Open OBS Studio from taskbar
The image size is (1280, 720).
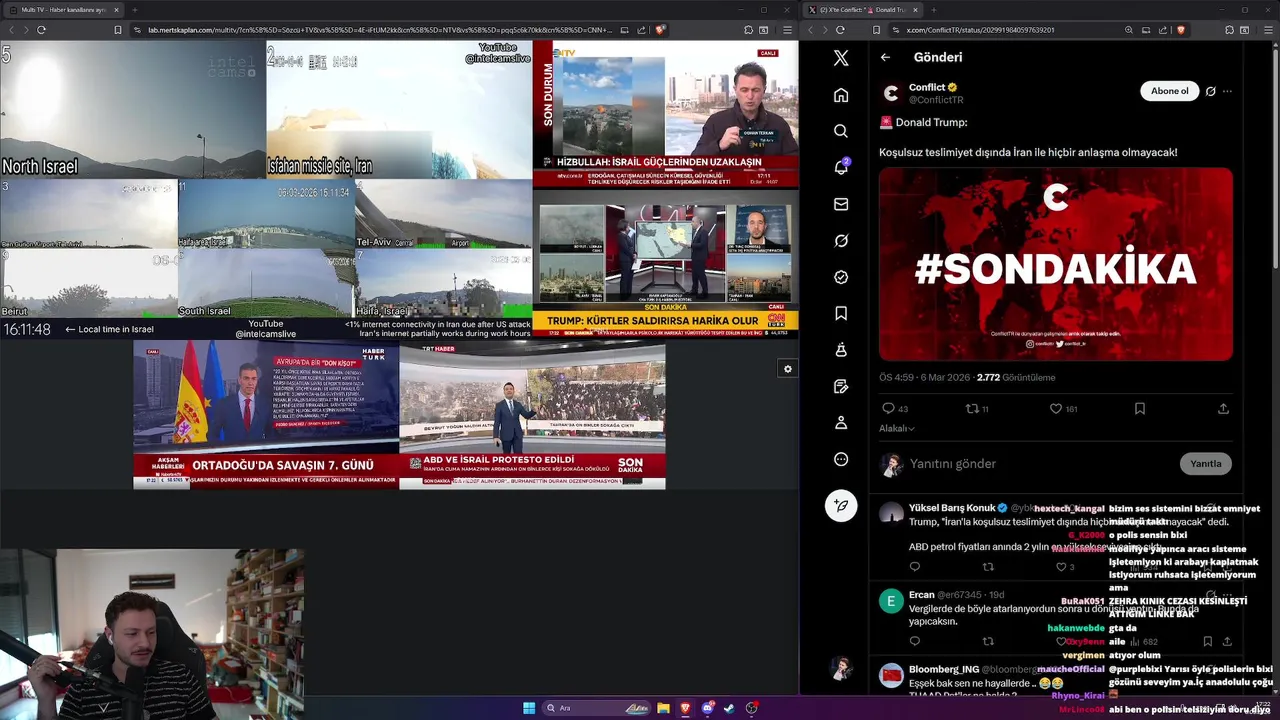(x=751, y=708)
